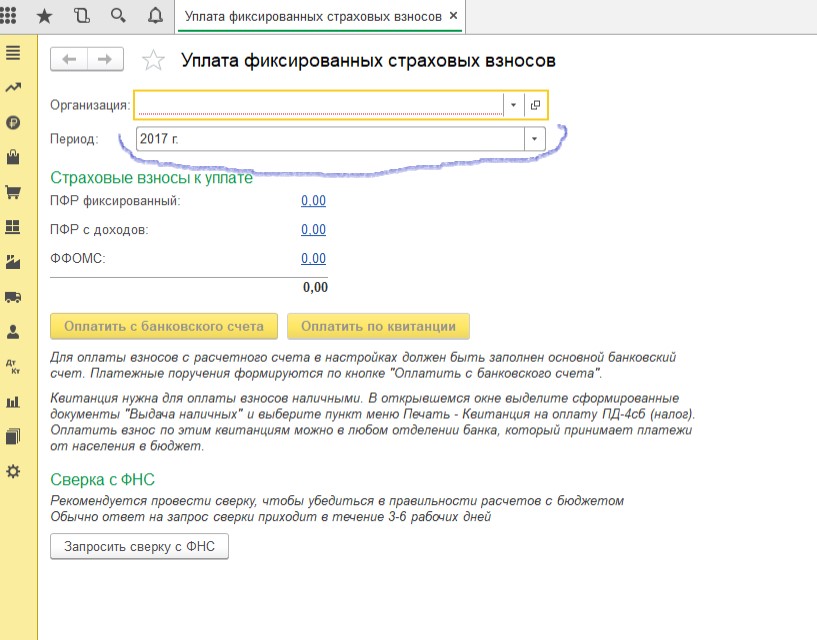Image resolution: width=817 pixels, height=640 pixels.
Task: Expand the Период dropdown arrow
Action: pyautogui.click(x=534, y=139)
